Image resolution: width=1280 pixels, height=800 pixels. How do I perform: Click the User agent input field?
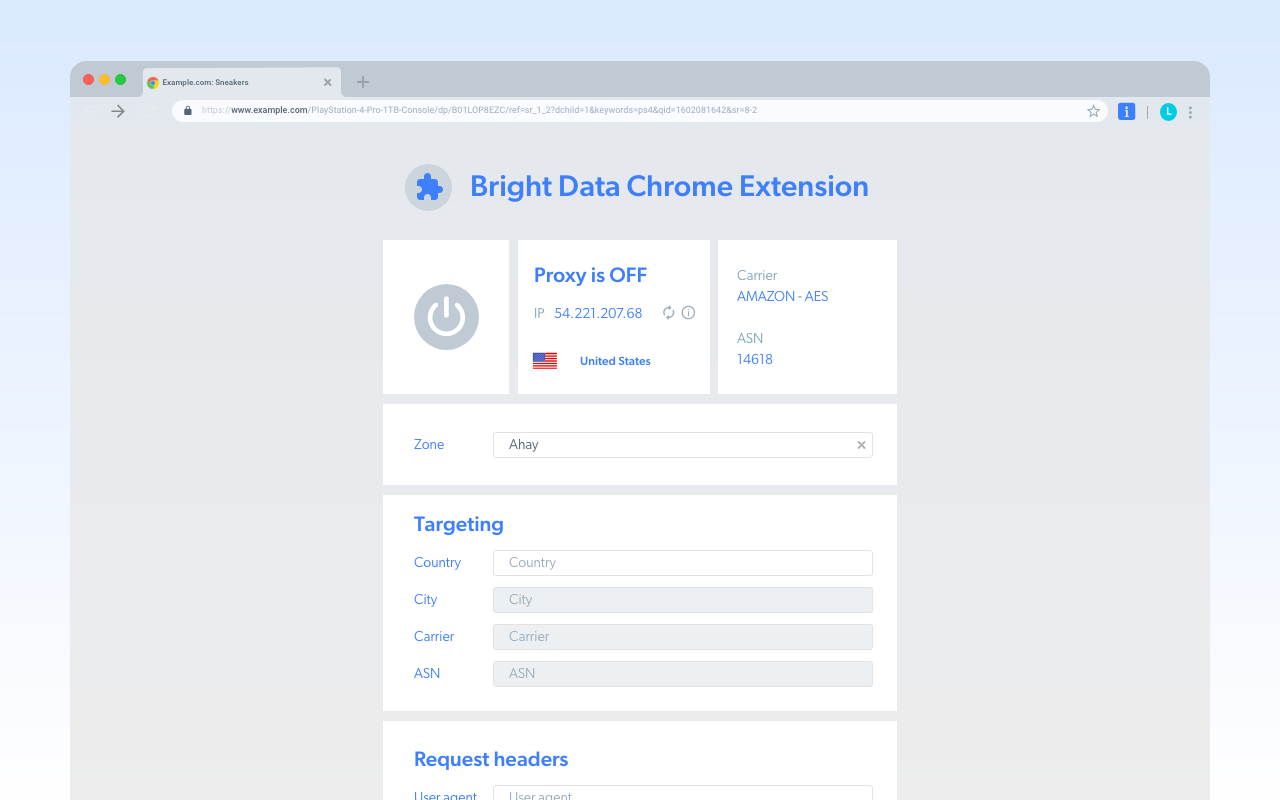683,795
